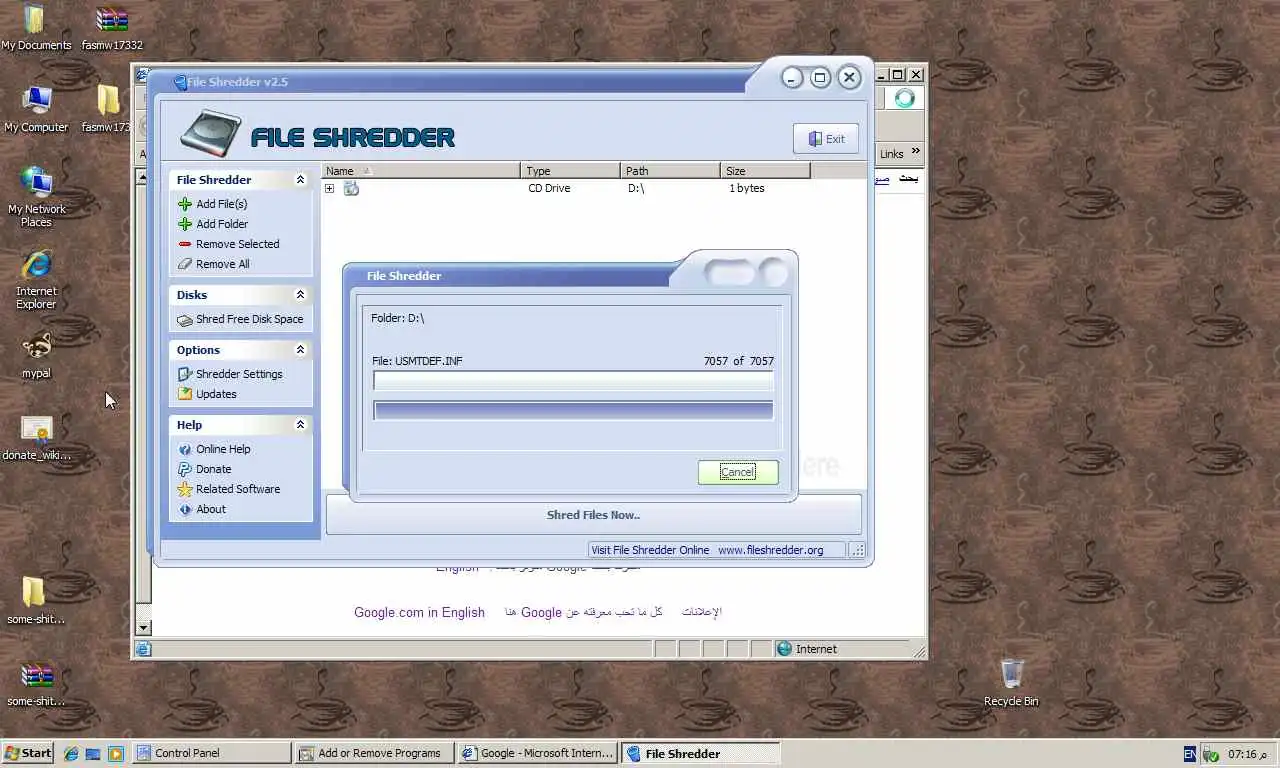
Task: Choose Shred Free Disk Space
Action: coord(249,319)
